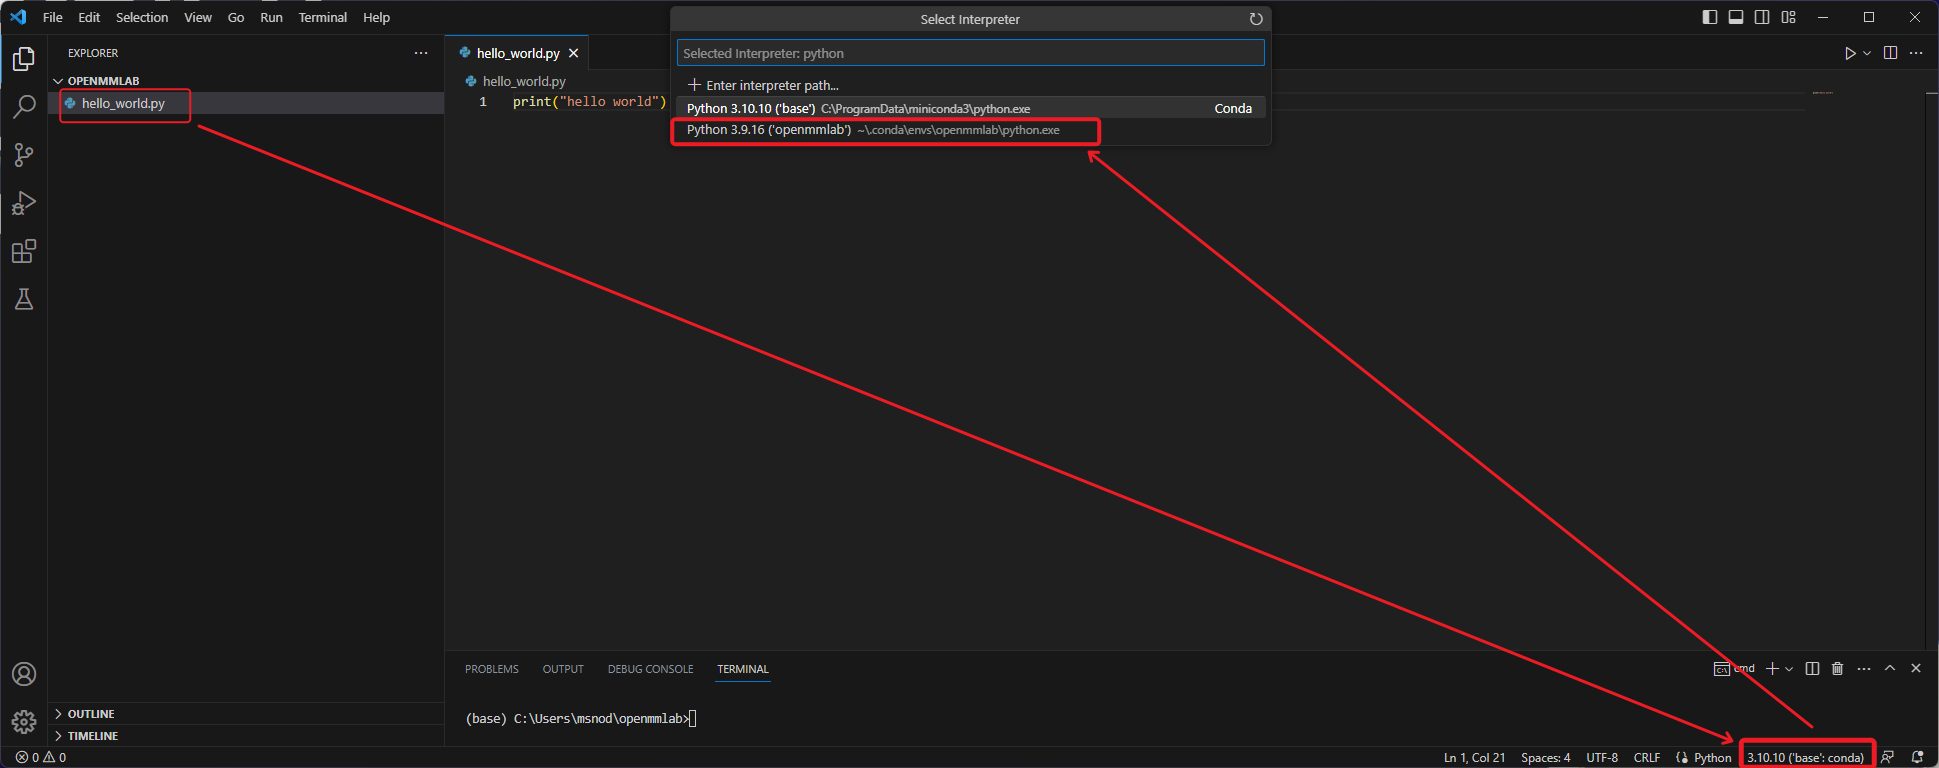The width and height of the screenshot is (1939, 768).
Task: Toggle the bottom panel layout button
Action: tap(1736, 17)
